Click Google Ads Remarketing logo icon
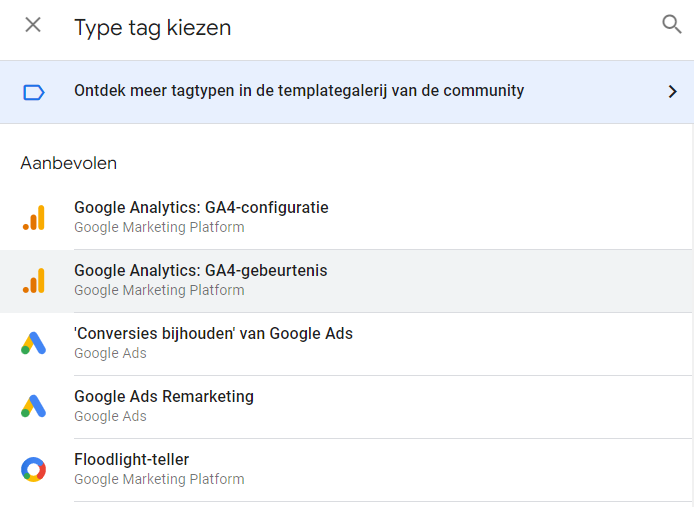The image size is (694, 507). click(34, 406)
